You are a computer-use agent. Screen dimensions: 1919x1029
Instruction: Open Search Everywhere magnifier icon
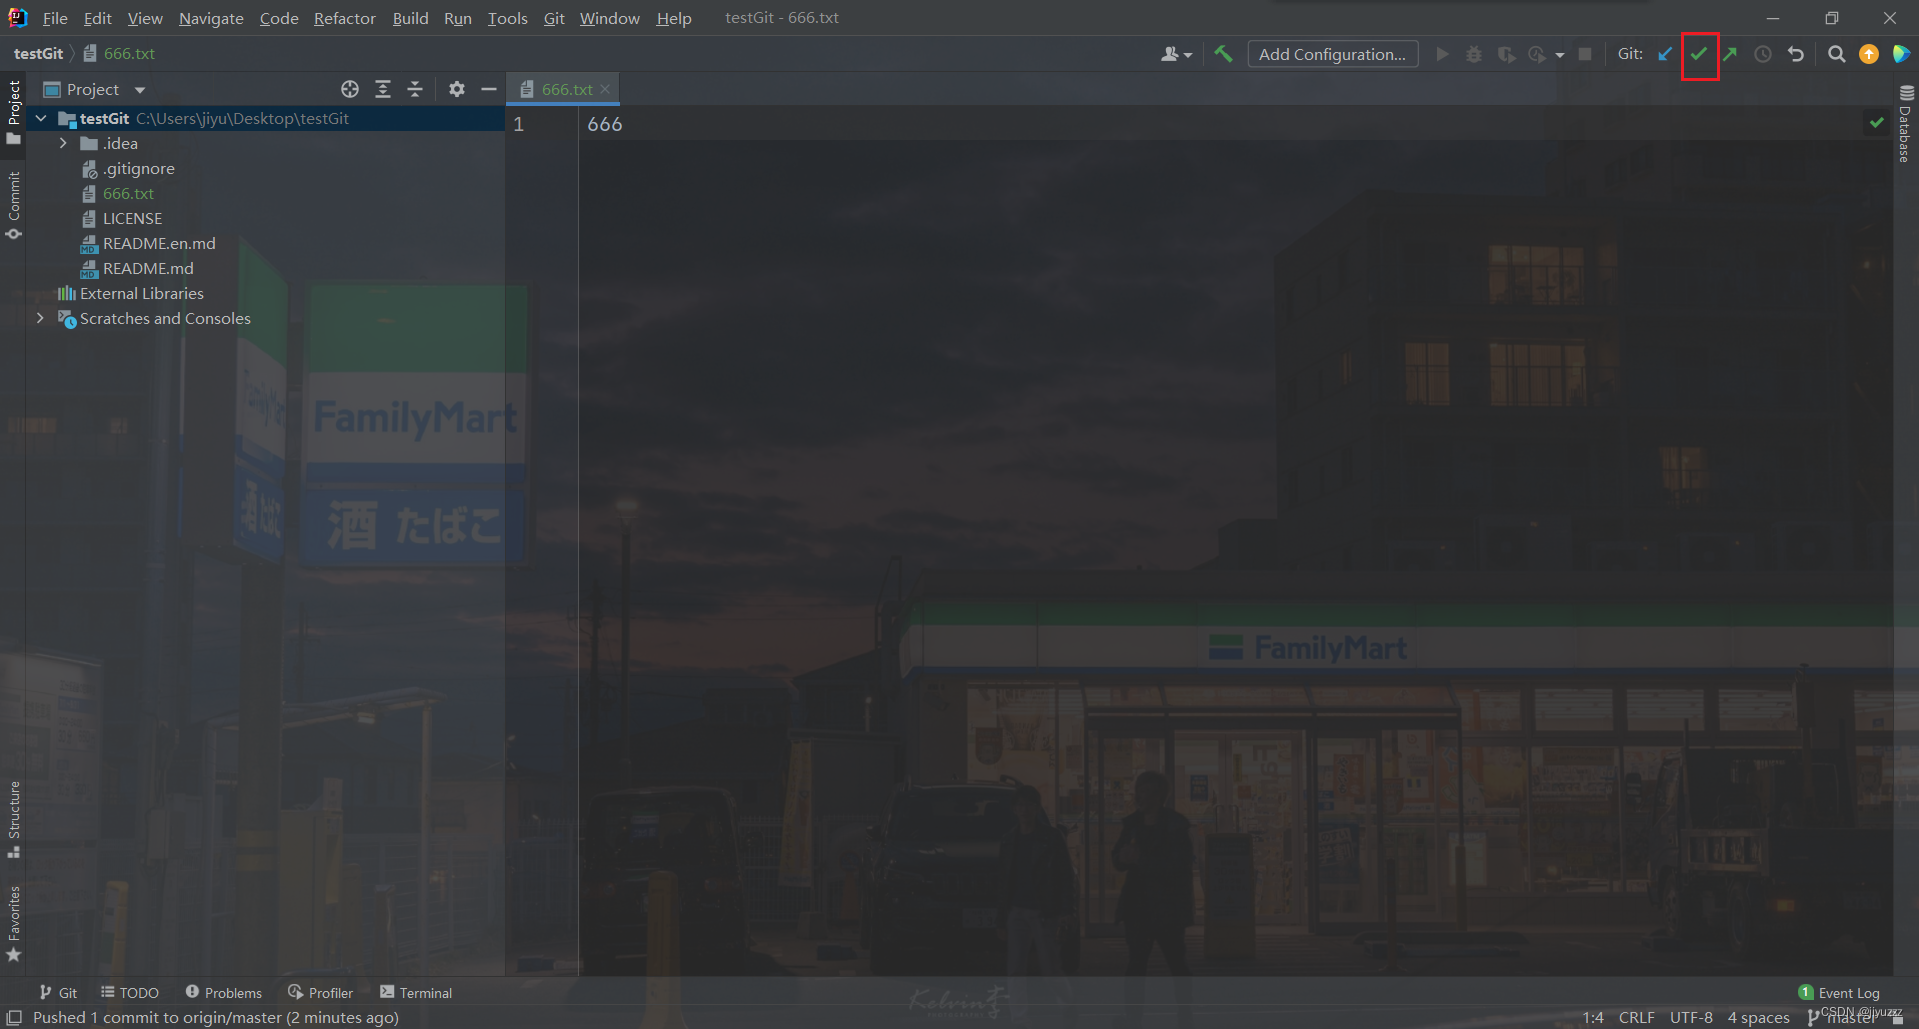coord(1836,54)
